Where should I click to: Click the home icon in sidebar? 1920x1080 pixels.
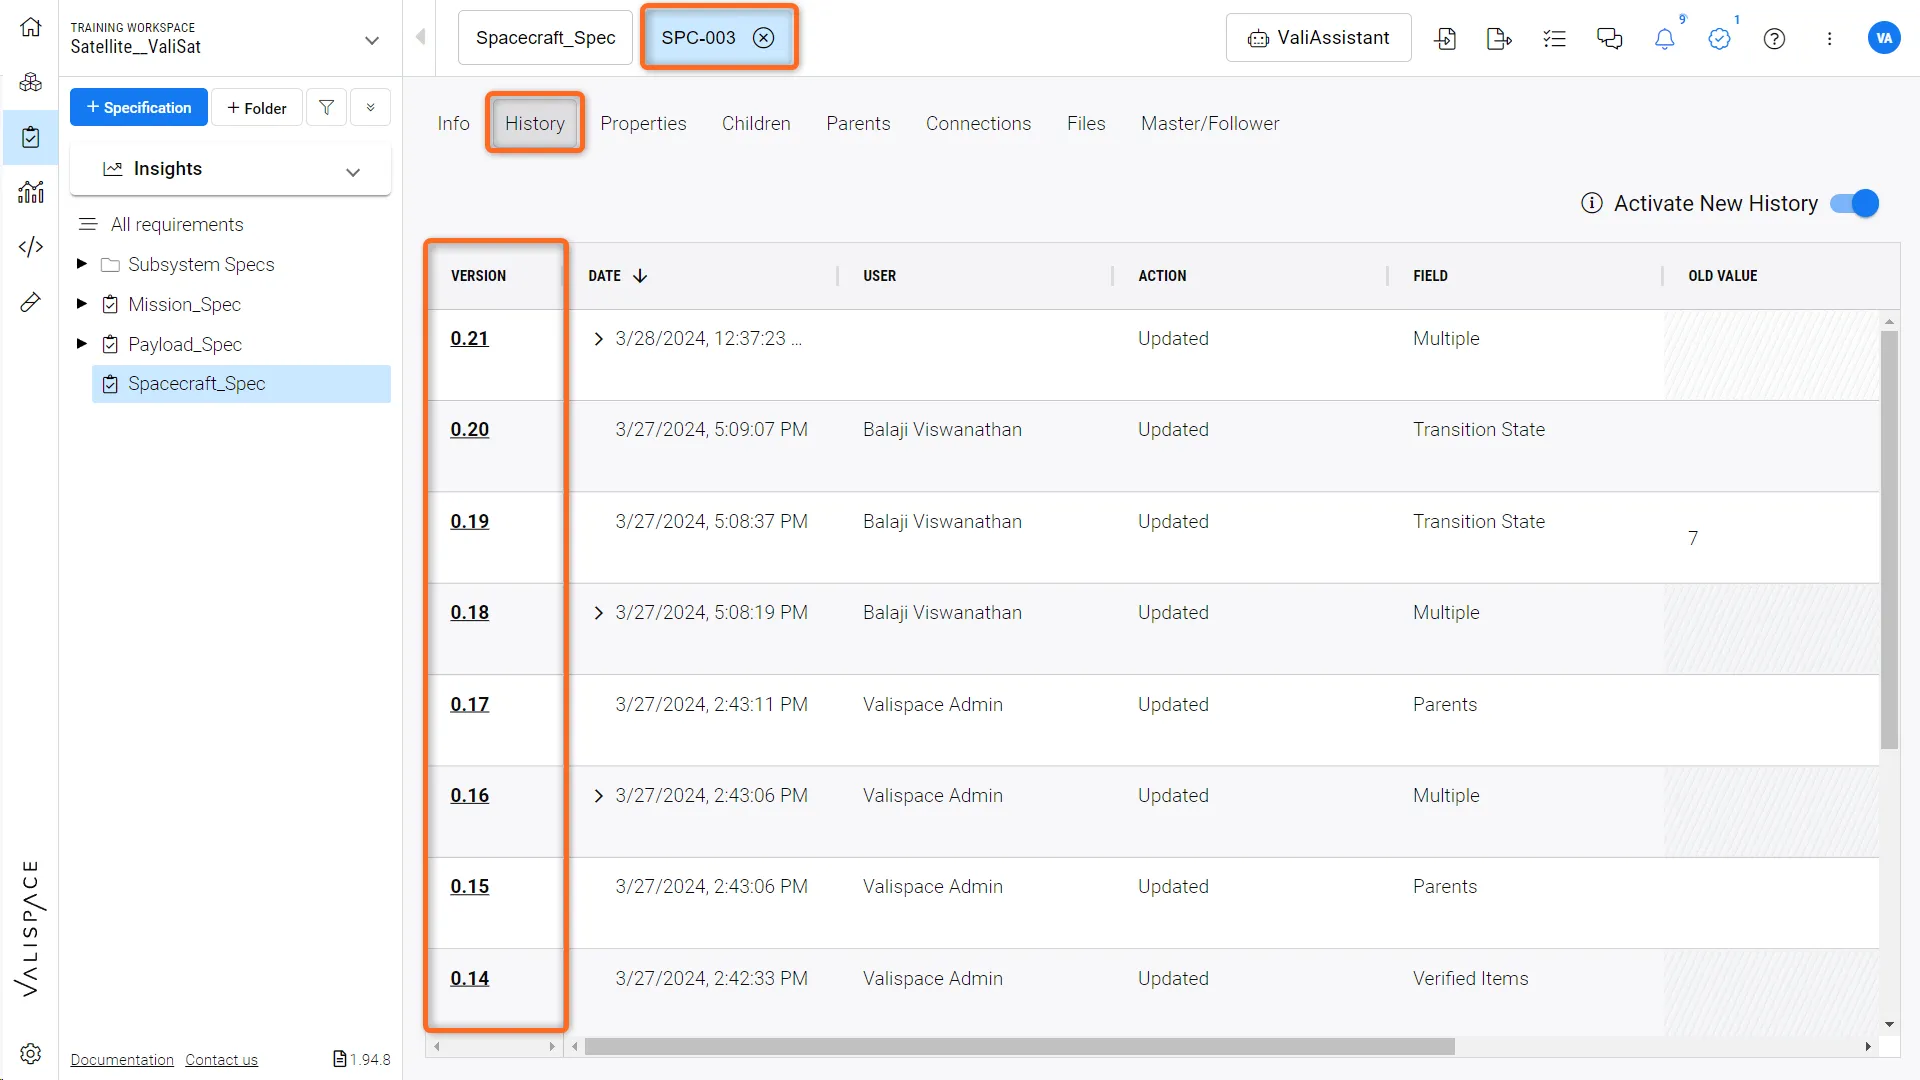tap(31, 27)
